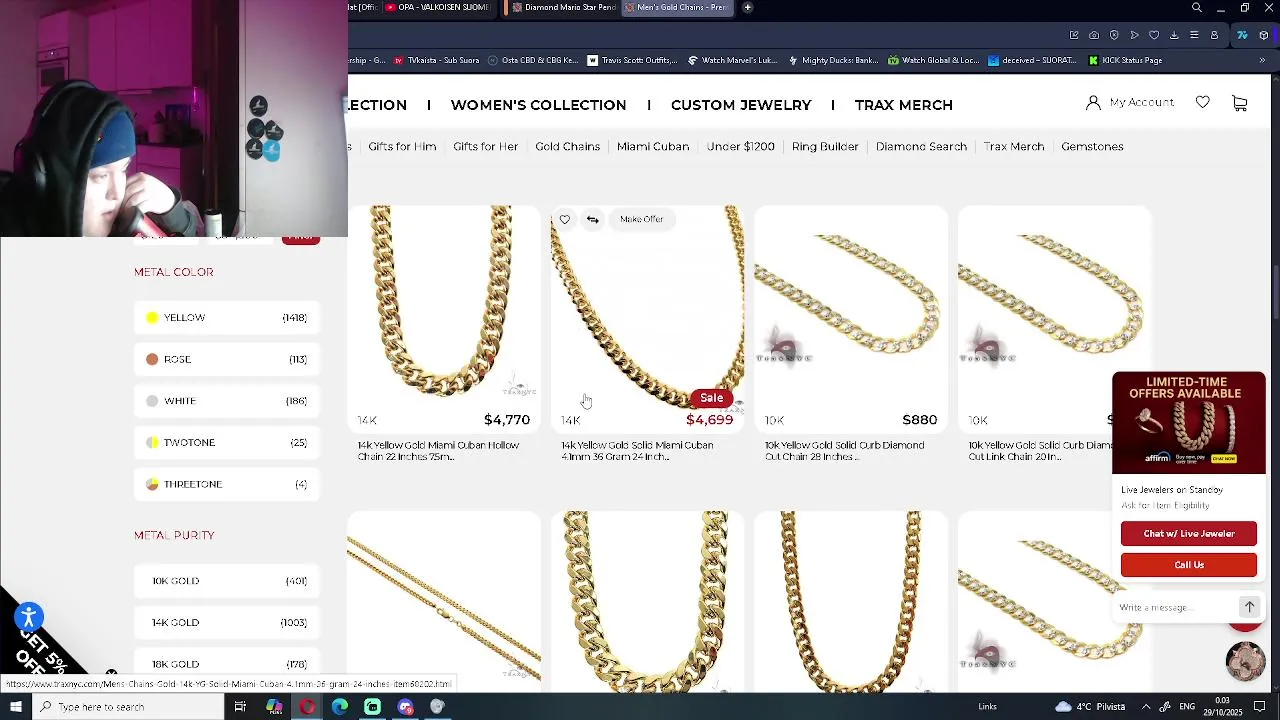The image size is (1280, 720).
Task: Open the browser bookmarks heart icon
Action: coord(1154,35)
